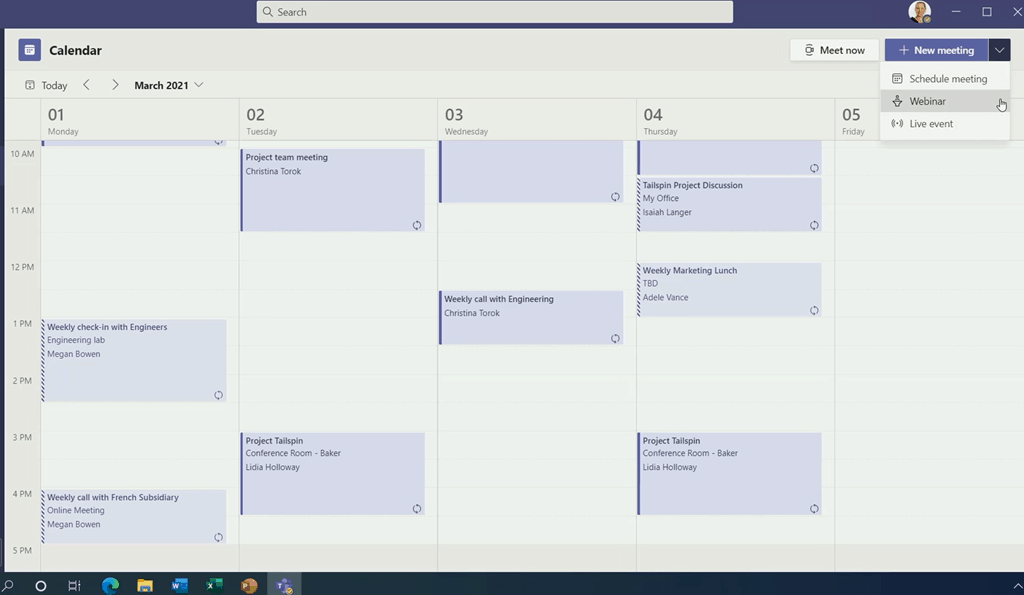Open the Weekly Marketing Lunch event
The height and width of the screenshot is (595, 1024).
[x=729, y=290]
